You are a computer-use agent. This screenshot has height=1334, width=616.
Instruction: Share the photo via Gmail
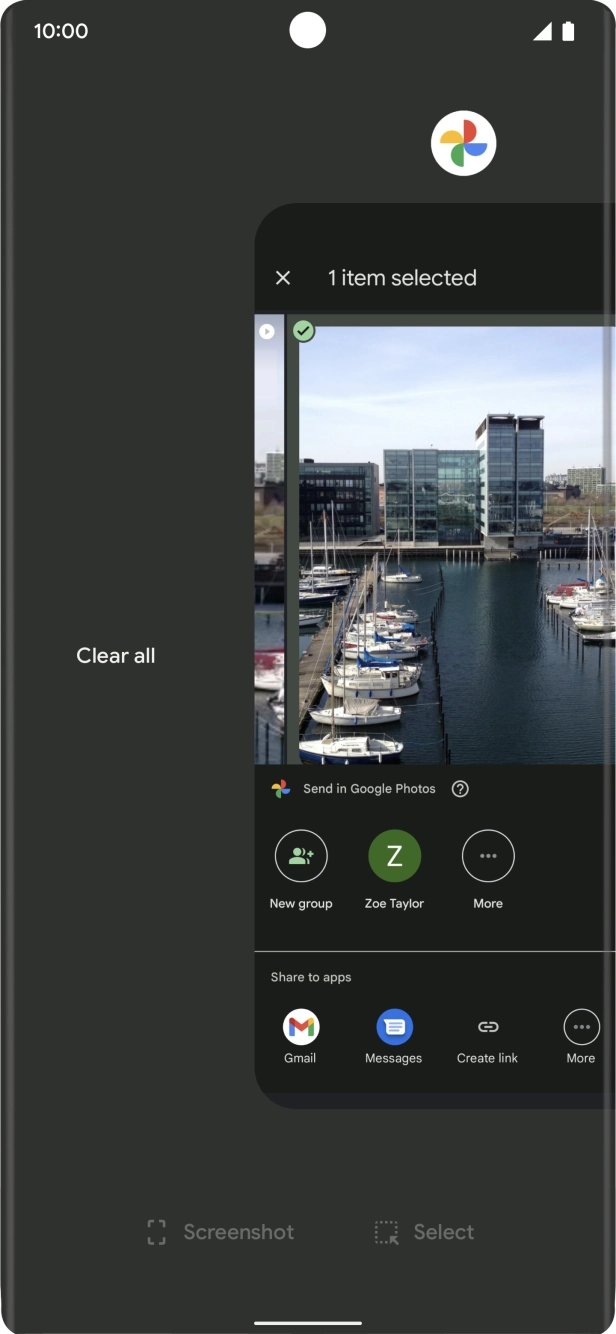tap(300, 1027)
